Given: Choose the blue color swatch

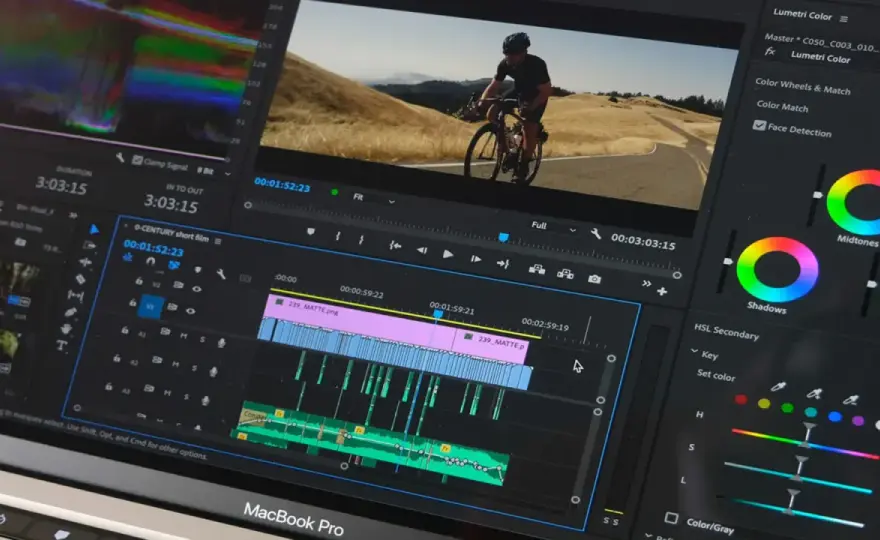Looking at the screenshot, I should pyautogui.click(x=835, y=417).
